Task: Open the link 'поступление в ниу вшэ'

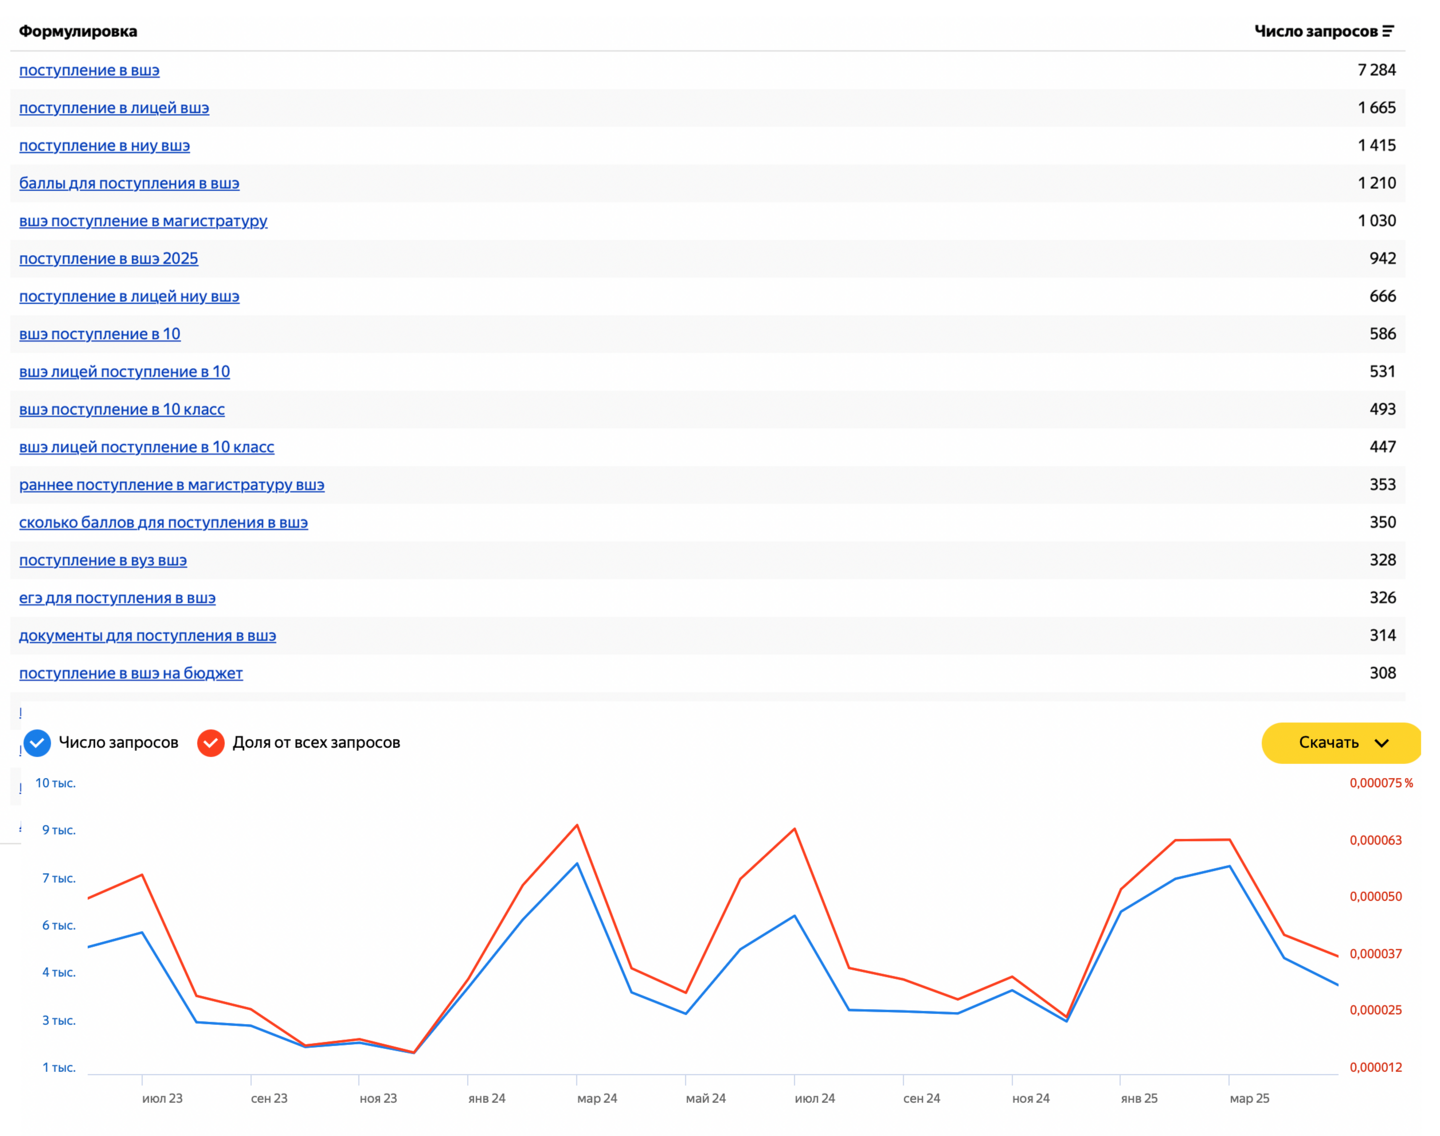Action: coord(104,146)
